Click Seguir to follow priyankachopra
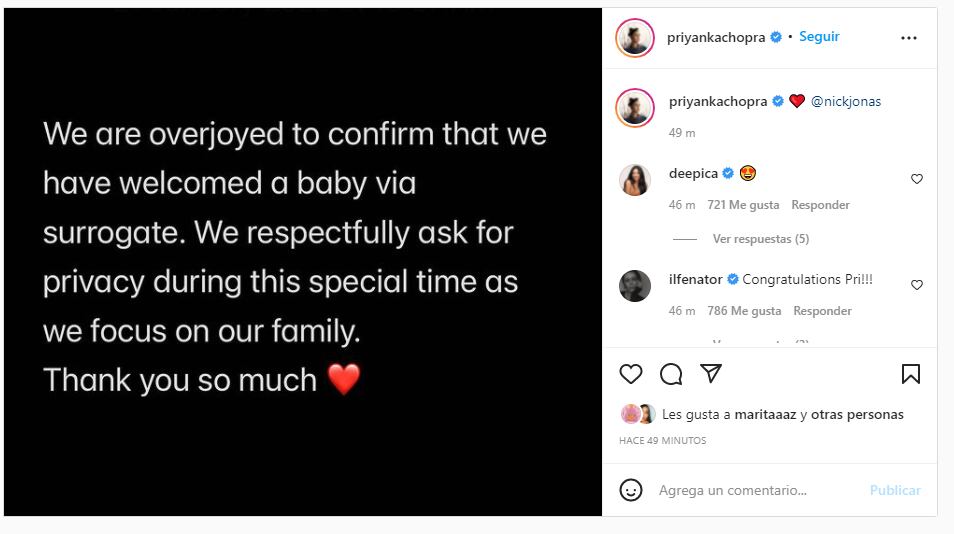The image size is (954, 534). (x=819, y=37)
